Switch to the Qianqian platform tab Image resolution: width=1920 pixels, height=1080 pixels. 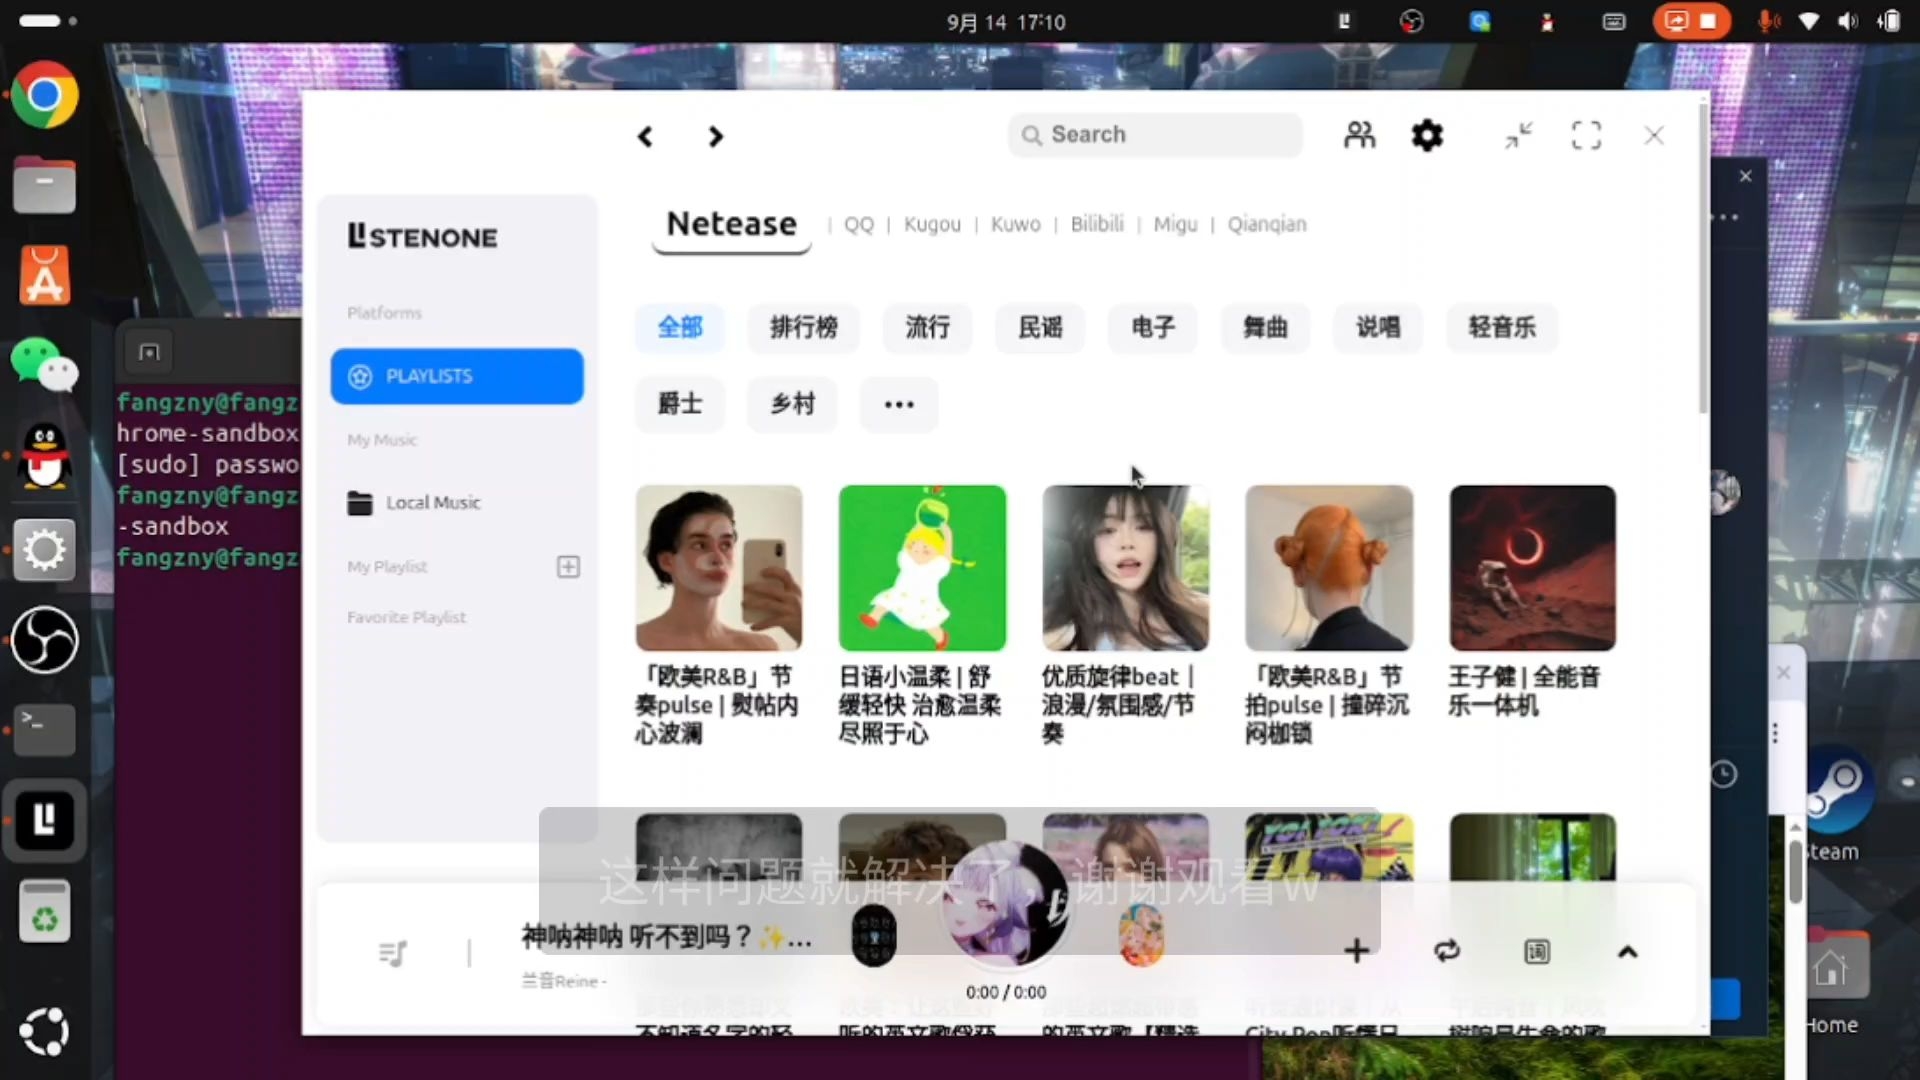[x=1267, y=224]
